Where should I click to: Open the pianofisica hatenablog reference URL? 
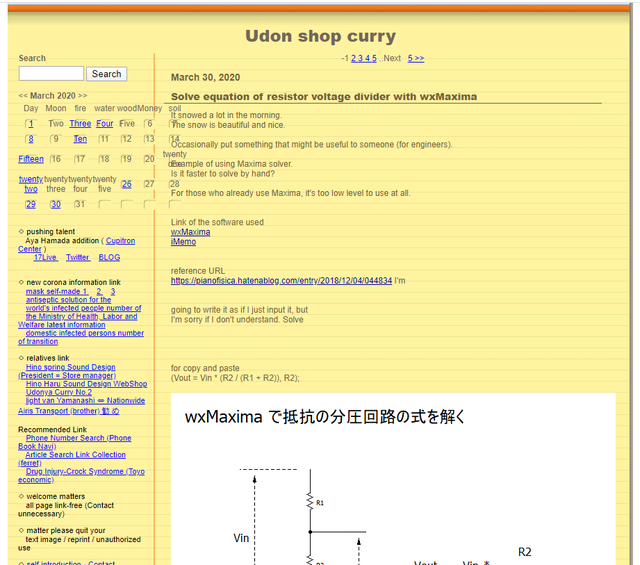(x=281, y=280)
